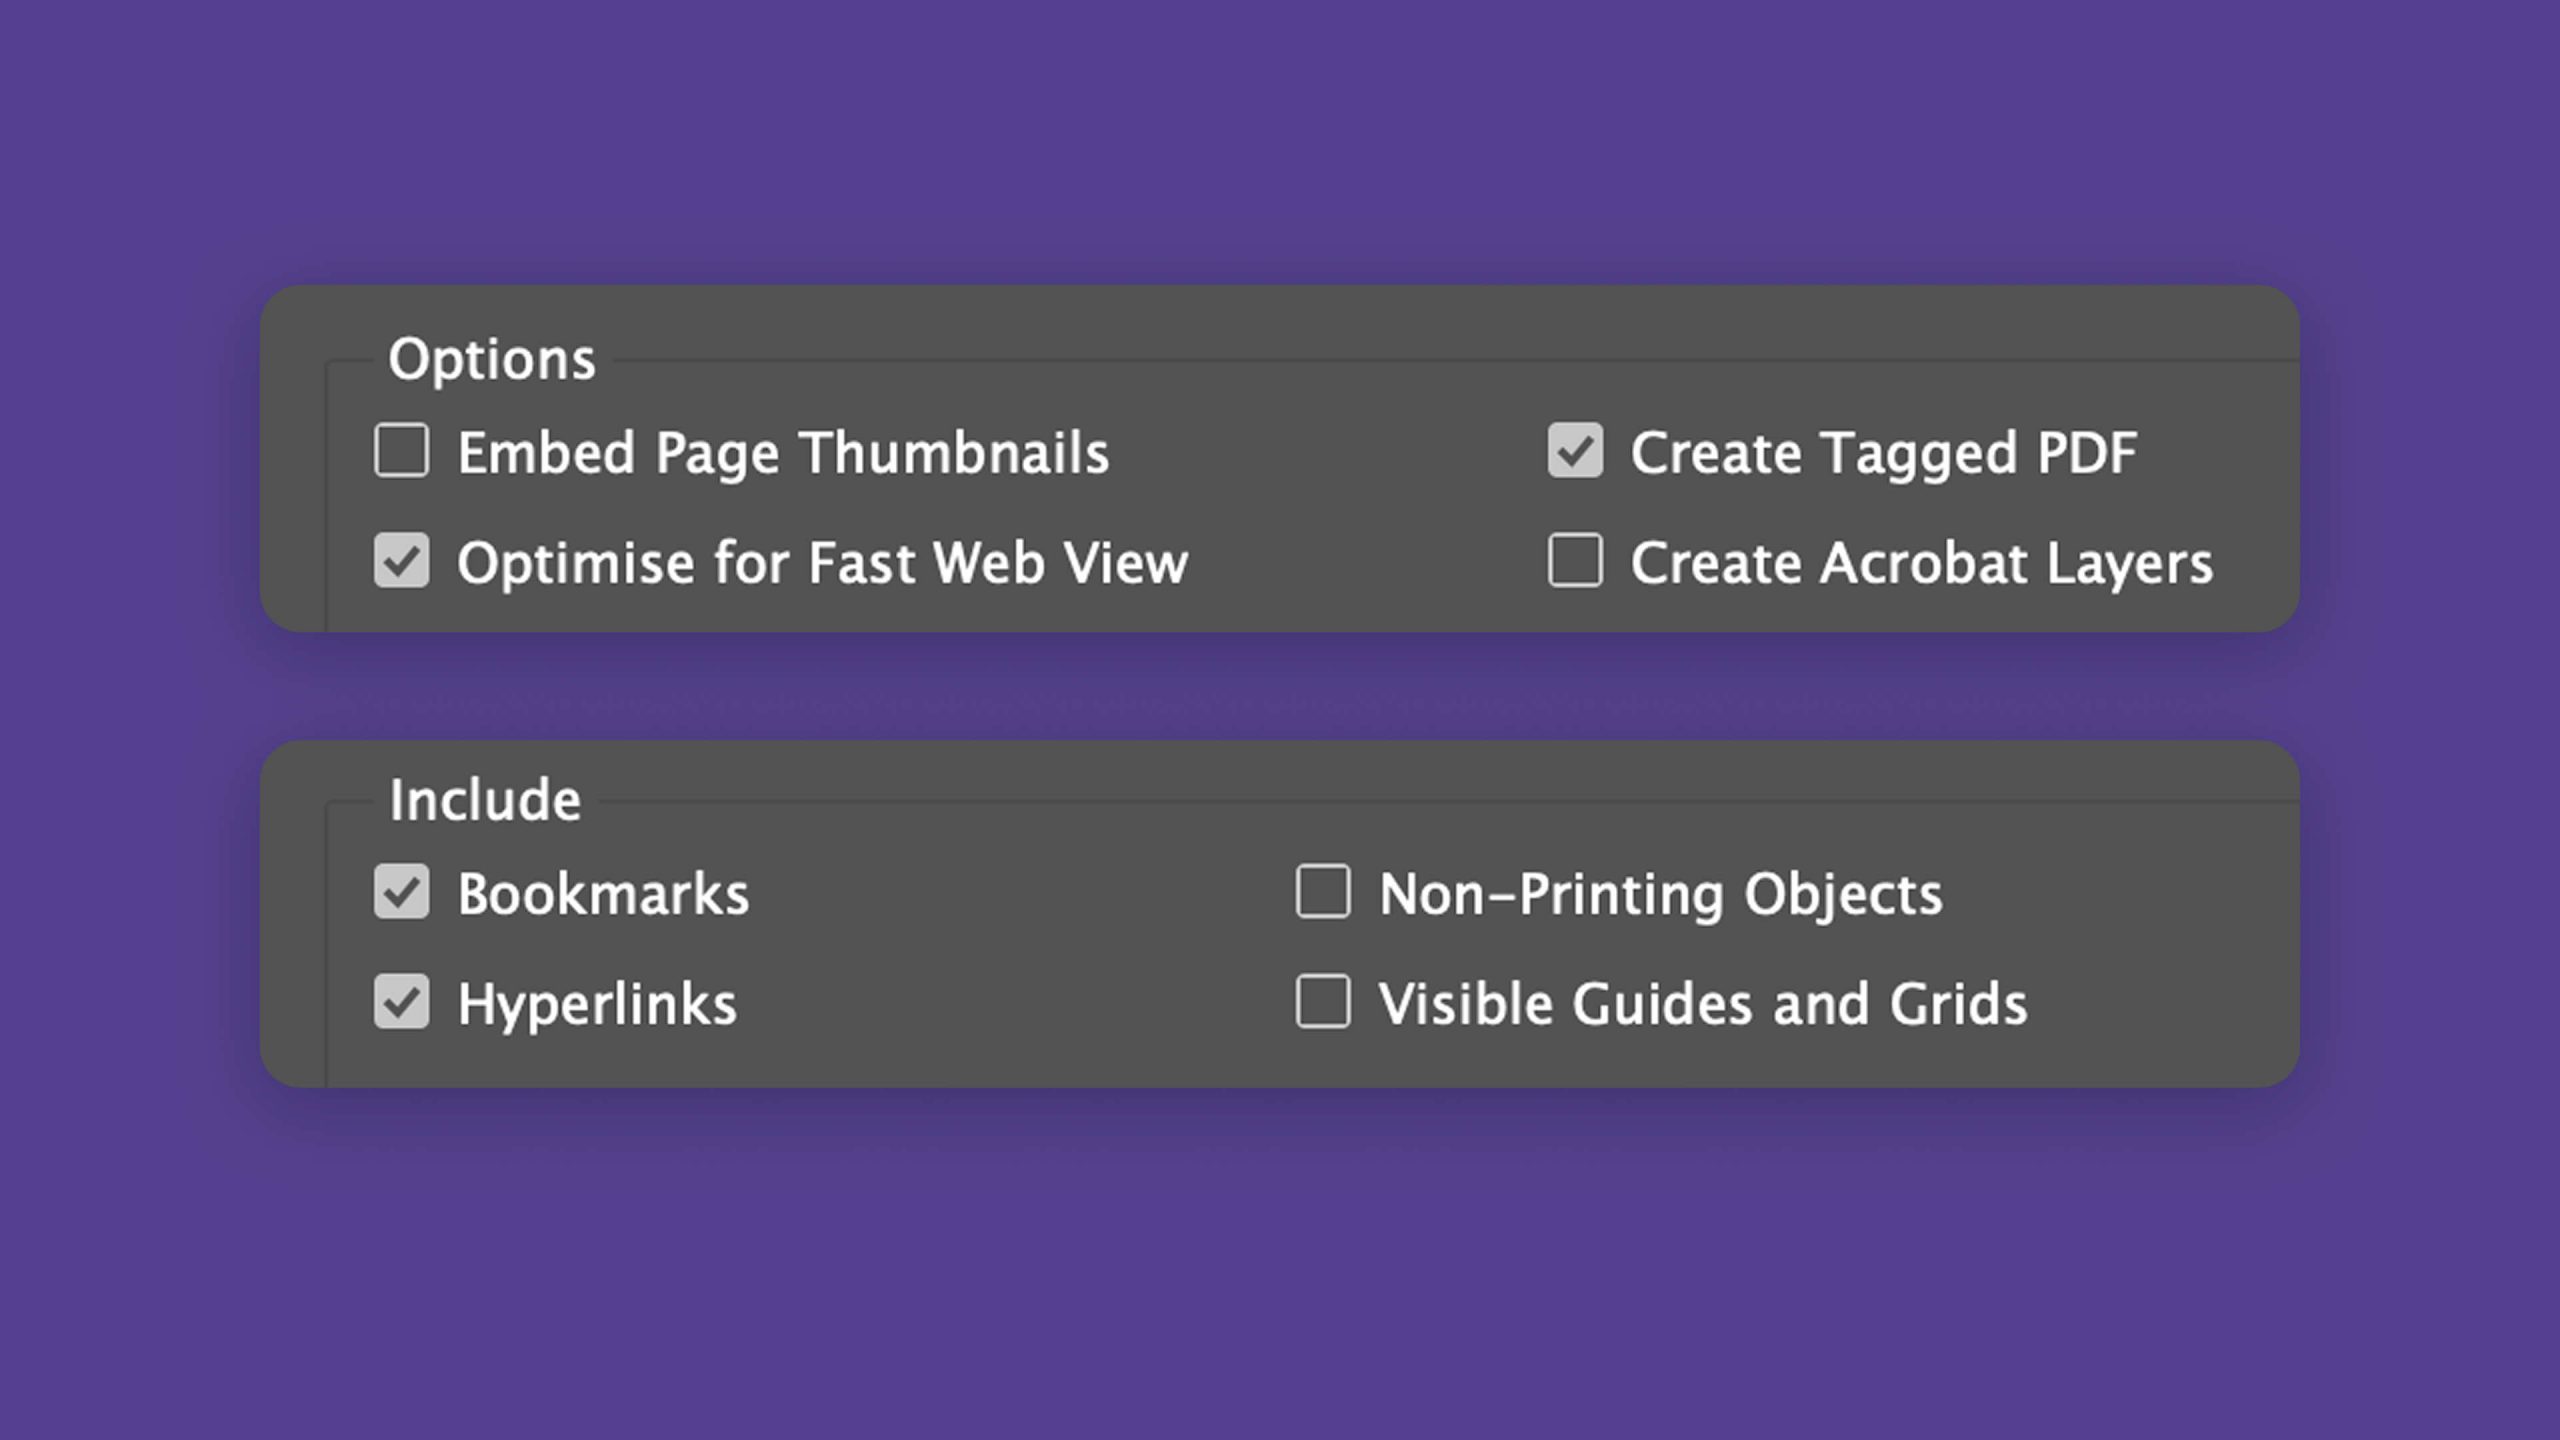The image size is (2560, 1440).
Task: Enable the Embed Page Thumbnails checkbox
Action: point(402,451)
